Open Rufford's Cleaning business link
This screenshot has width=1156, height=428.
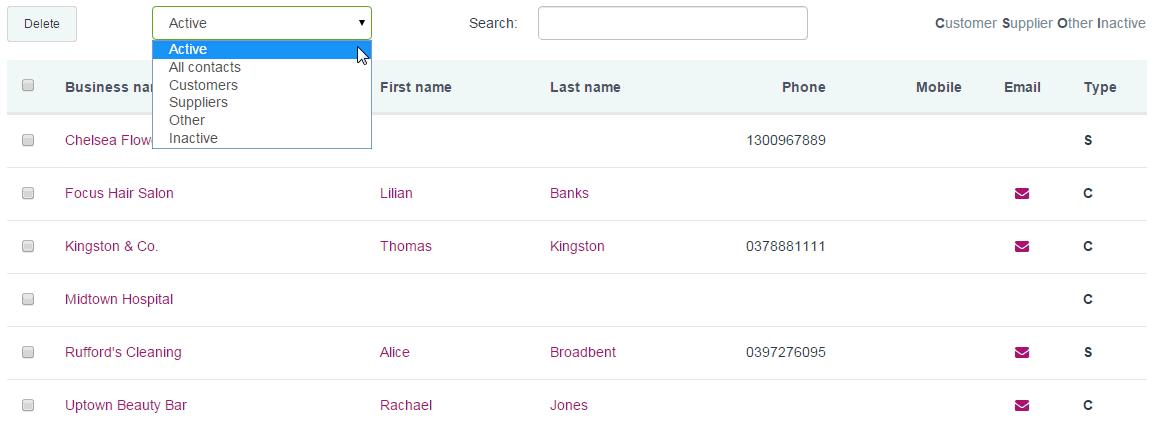[123, 352]
